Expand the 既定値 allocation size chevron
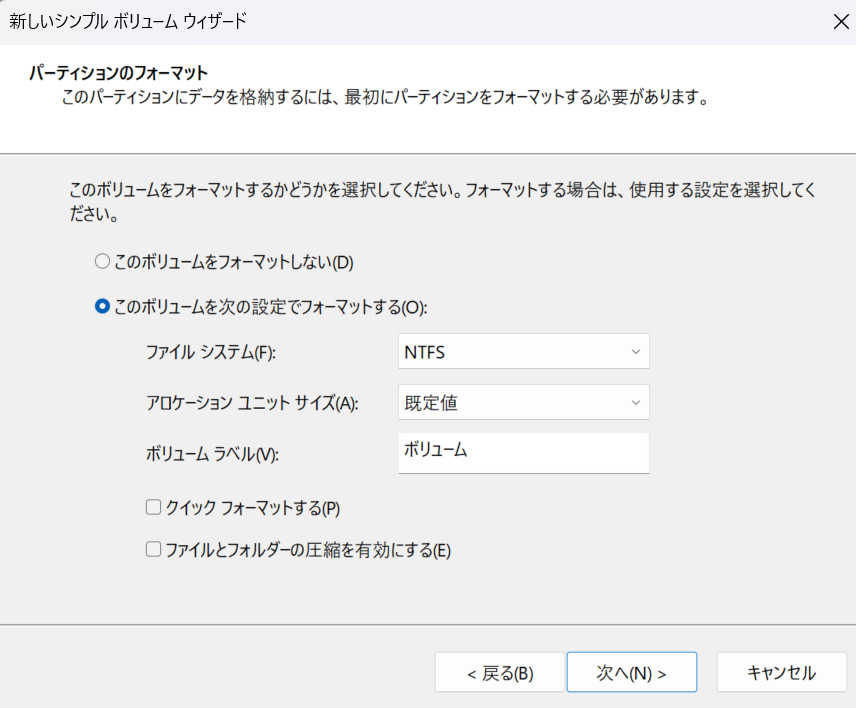The image size is (856, 708). coord(636,402)
